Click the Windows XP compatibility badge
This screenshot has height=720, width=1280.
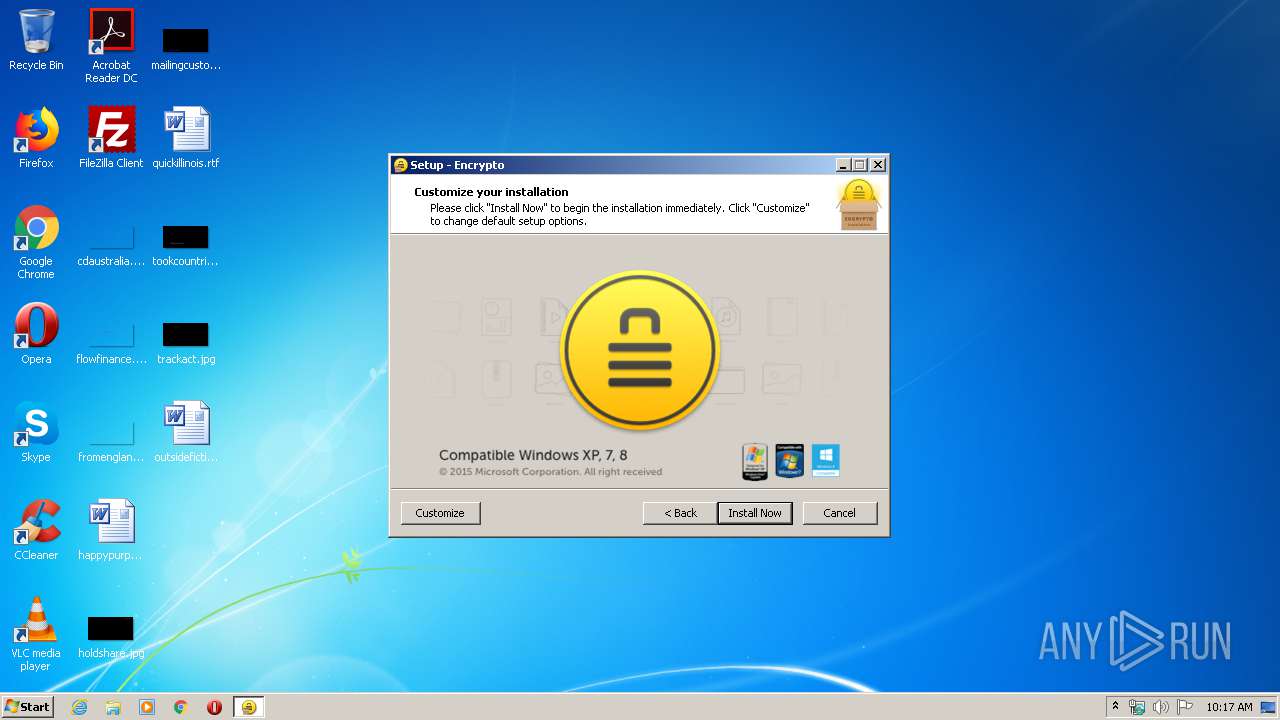click(755, 461)
